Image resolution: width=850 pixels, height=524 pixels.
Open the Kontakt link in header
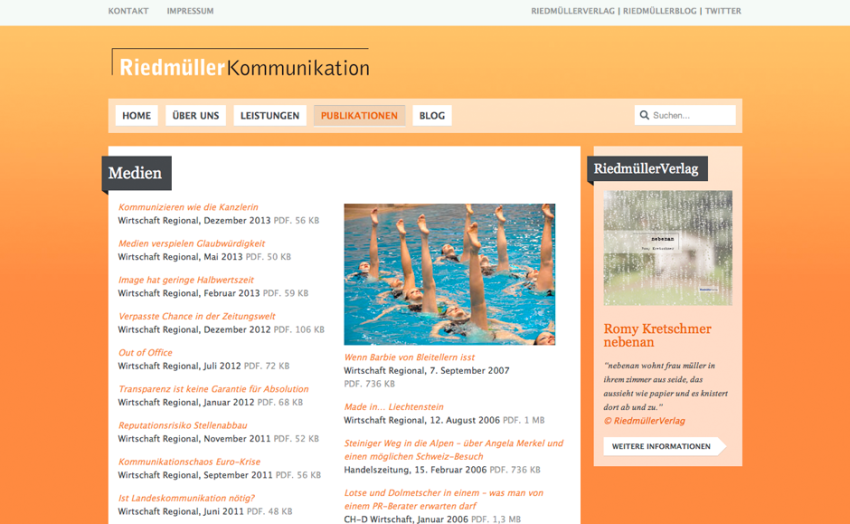click(x=128, y=11)
